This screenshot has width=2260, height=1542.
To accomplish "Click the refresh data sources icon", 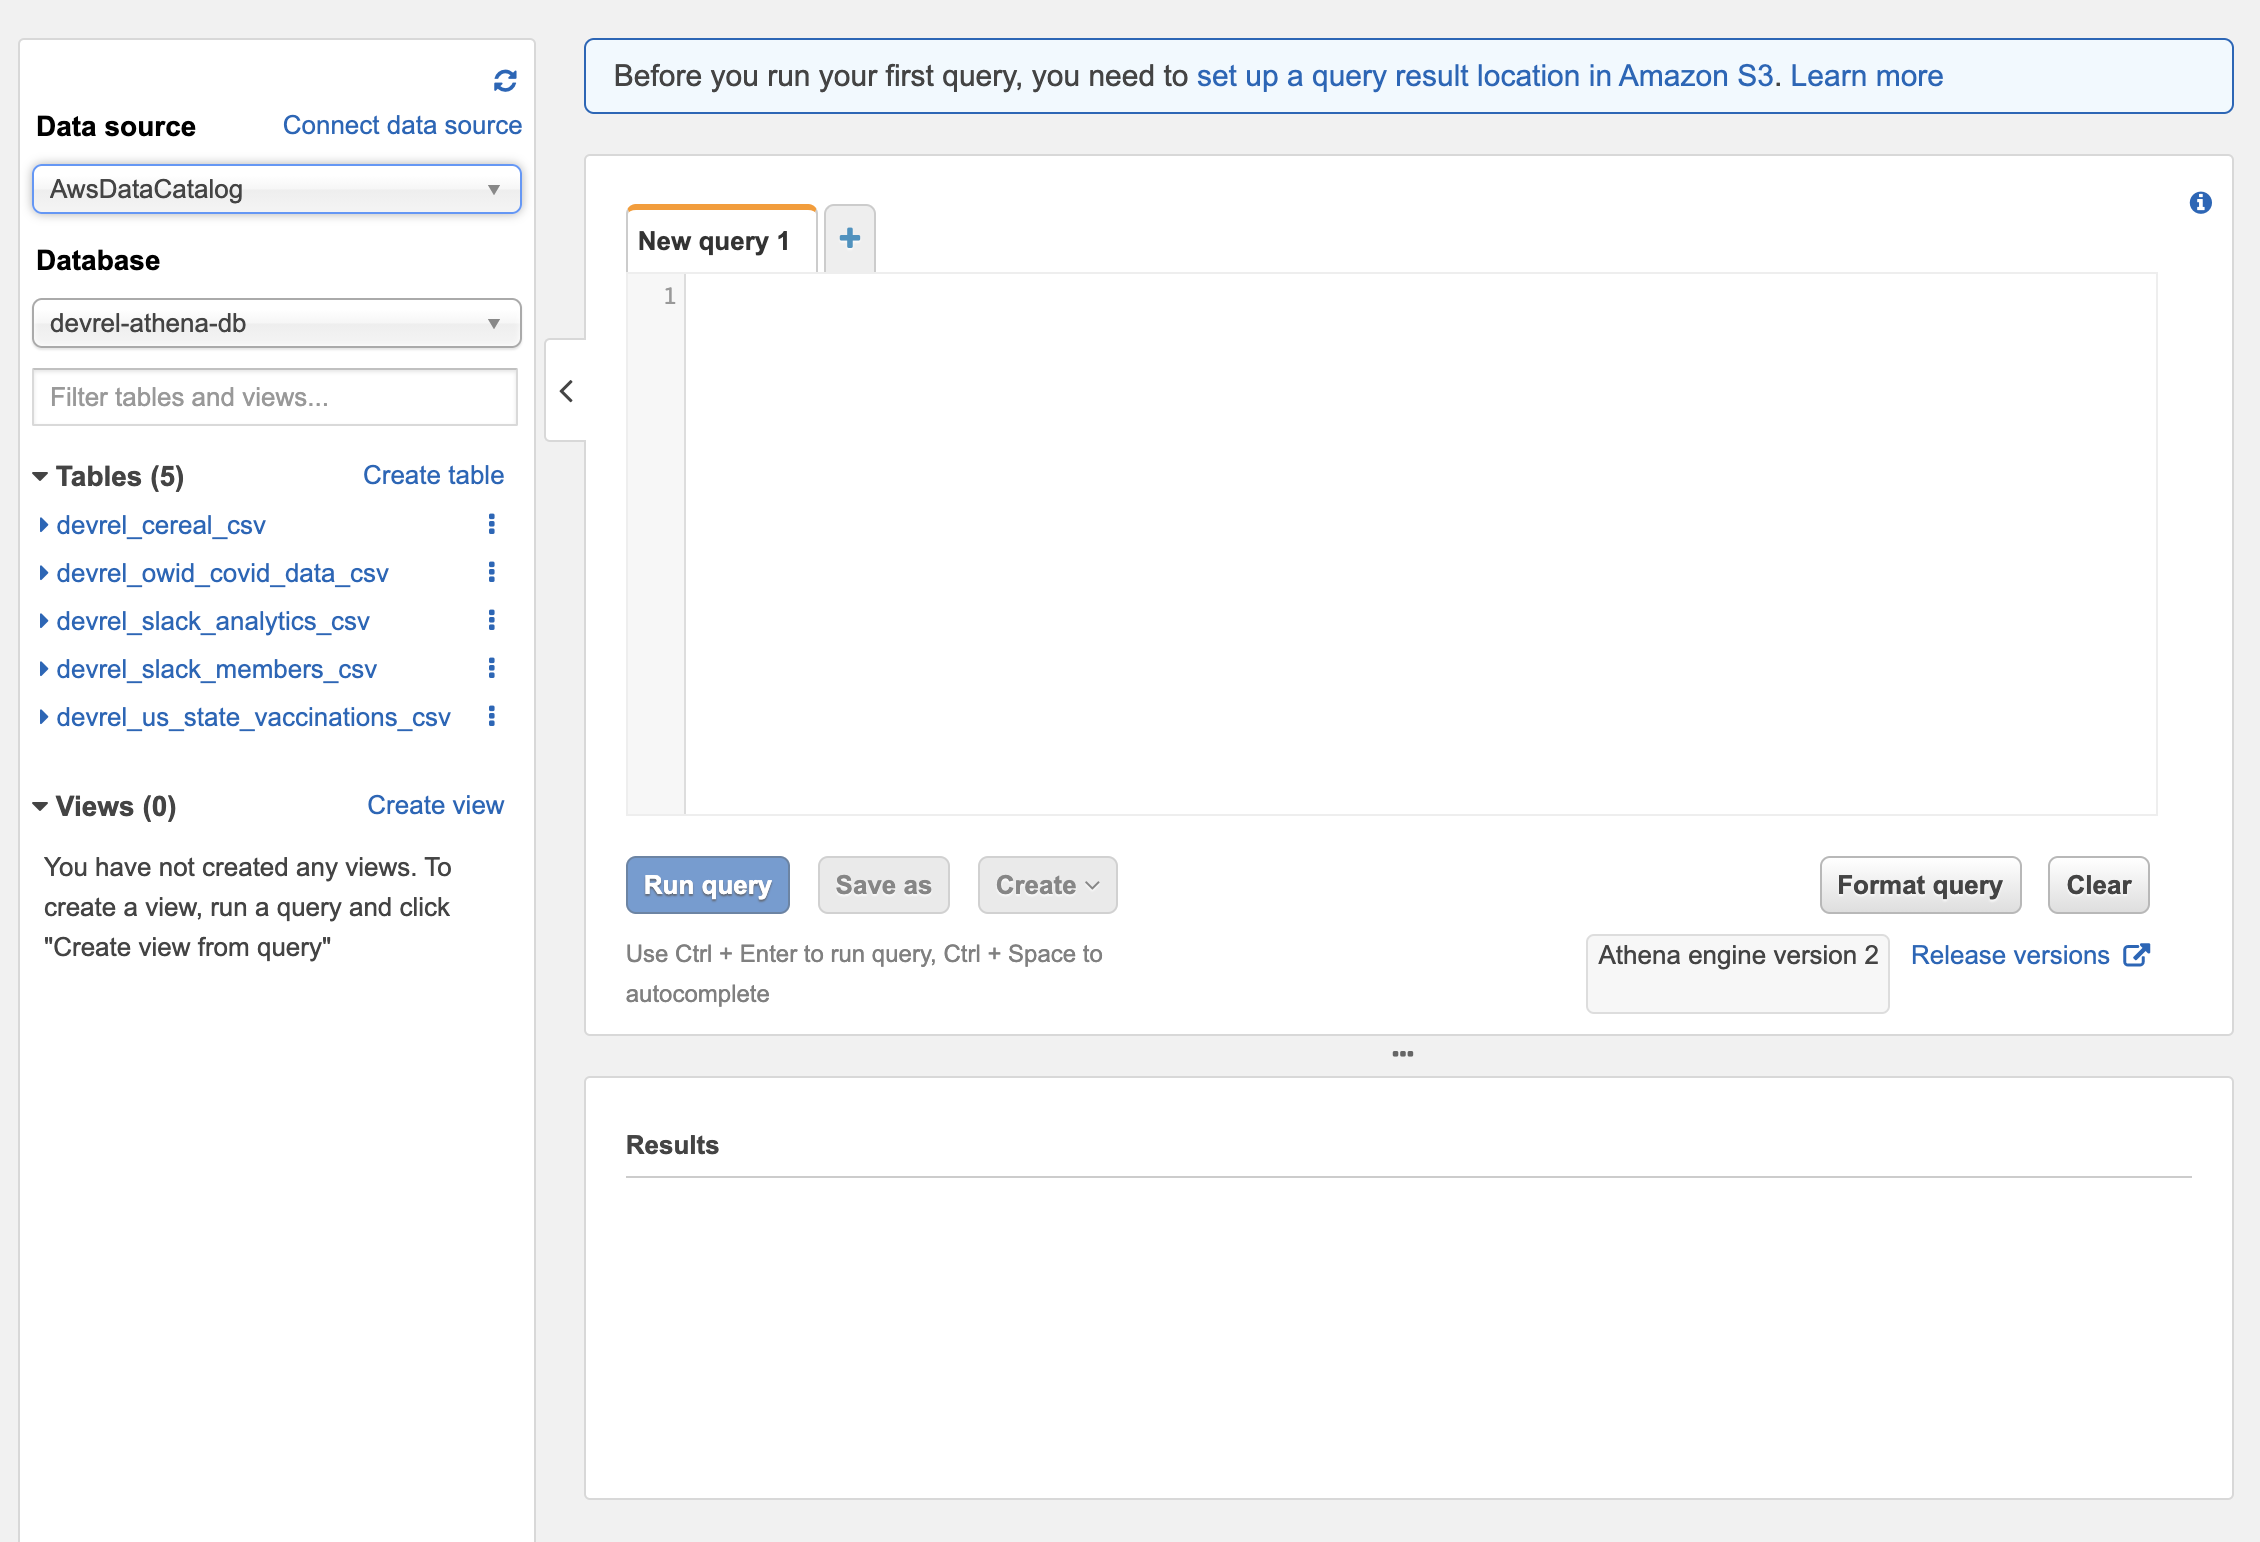I will pos(505,81).
